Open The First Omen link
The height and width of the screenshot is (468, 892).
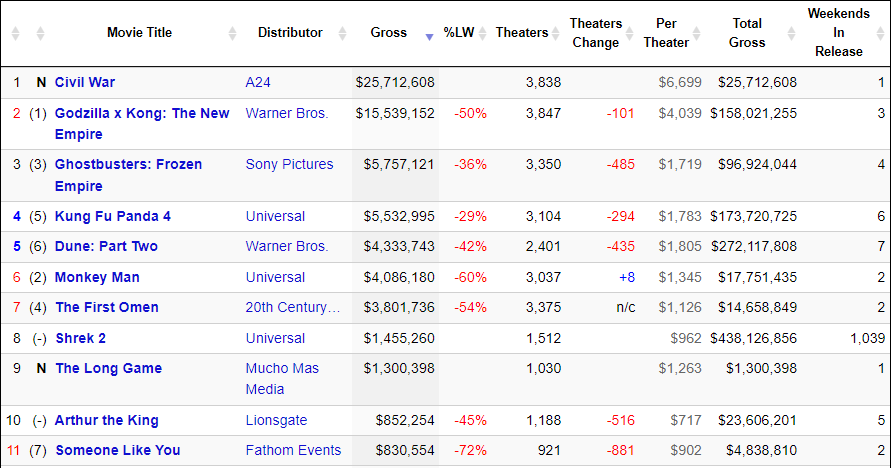107,308
